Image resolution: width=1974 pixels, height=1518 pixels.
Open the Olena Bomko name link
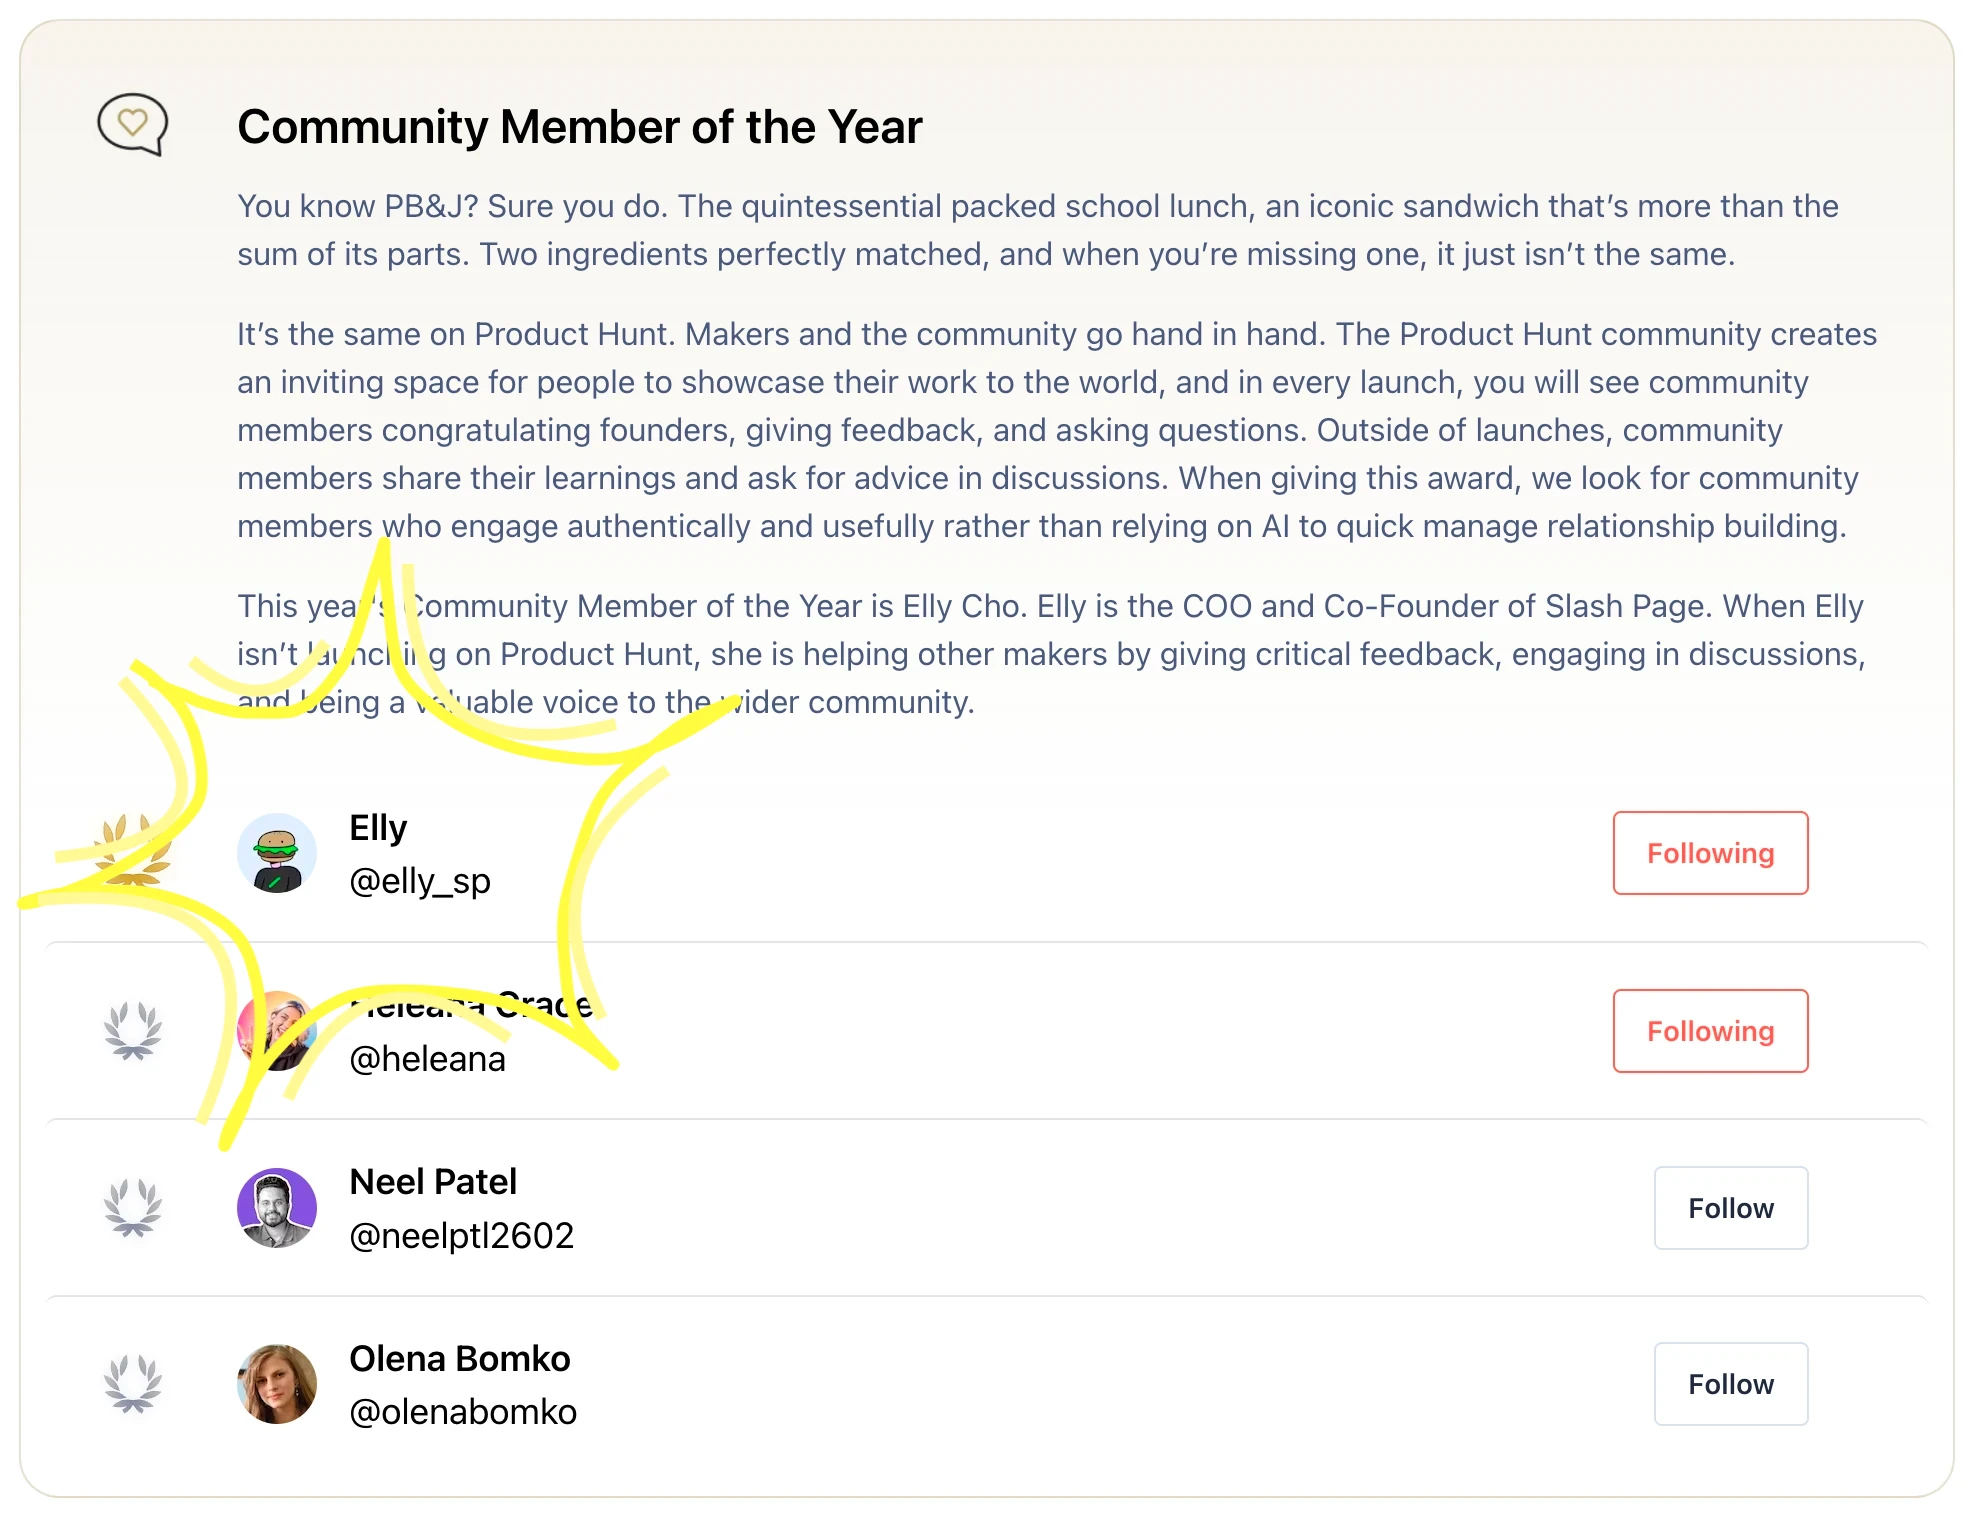(459, 1359)
